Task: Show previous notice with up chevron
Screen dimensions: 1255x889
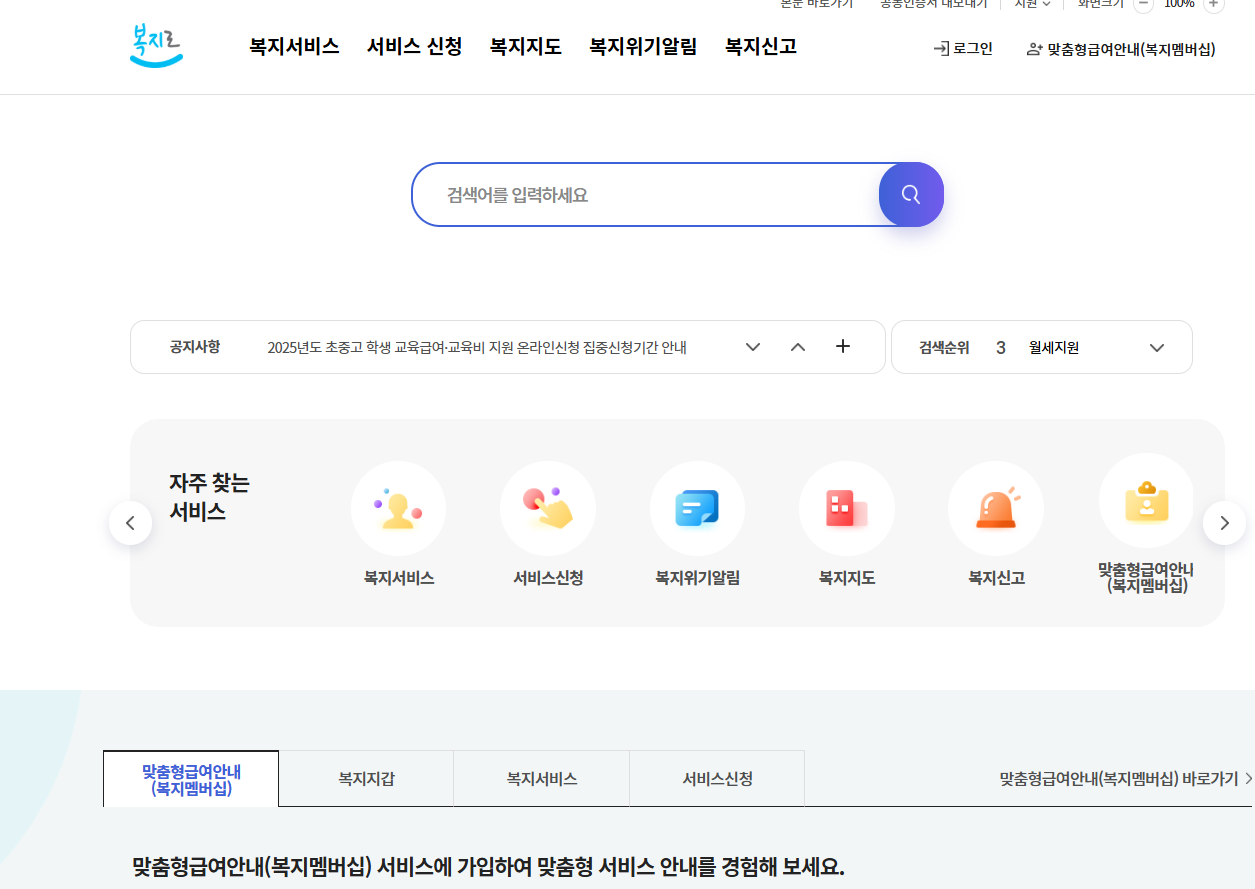Action: (798, 347)
